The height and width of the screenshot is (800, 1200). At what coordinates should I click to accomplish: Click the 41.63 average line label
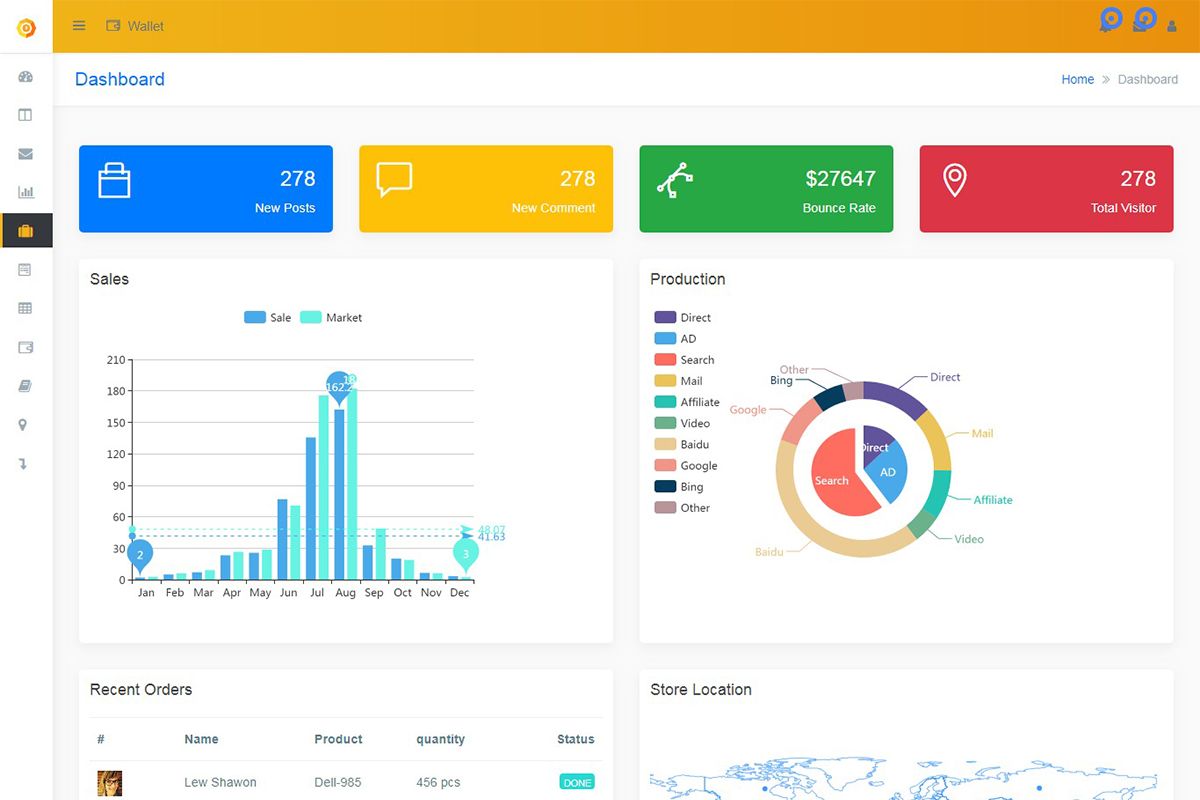coord(491,537)
